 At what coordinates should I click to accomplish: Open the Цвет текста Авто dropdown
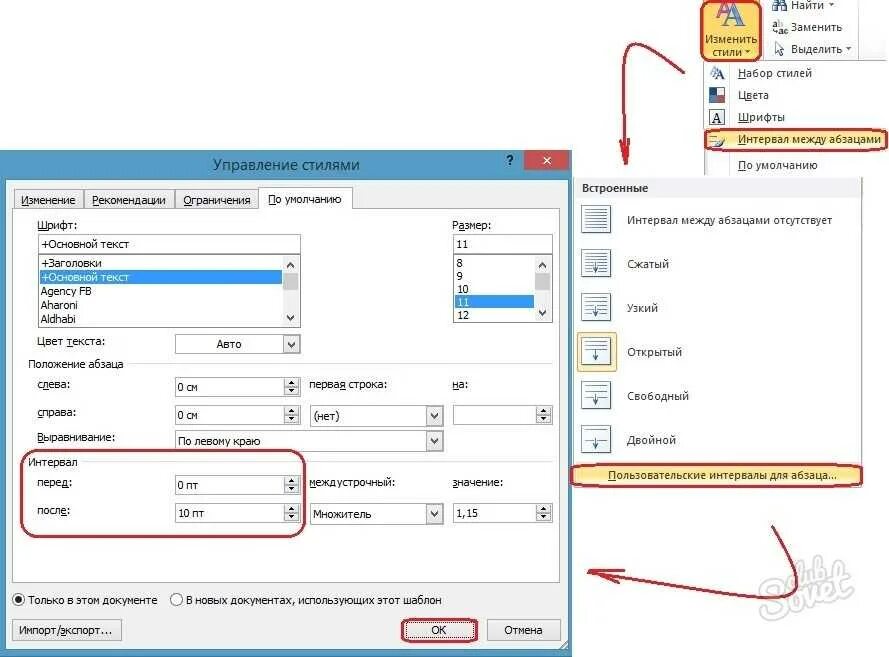click(x=291, y=344)
